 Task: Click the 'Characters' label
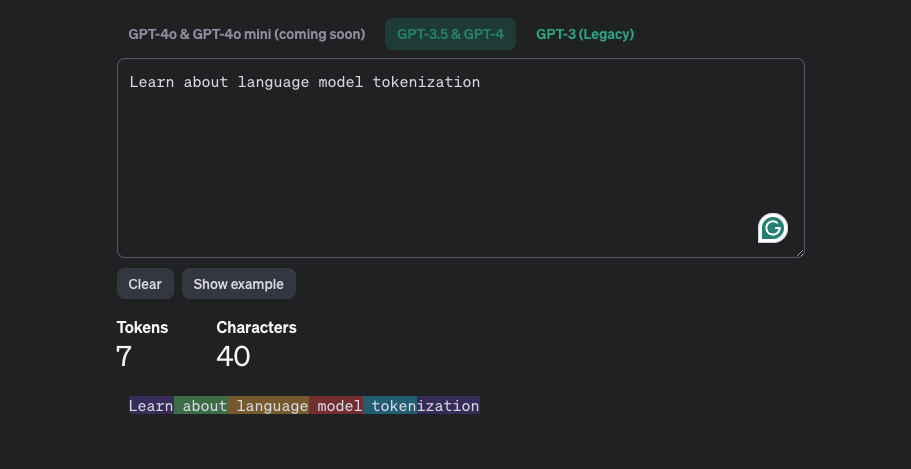(256, 328)
